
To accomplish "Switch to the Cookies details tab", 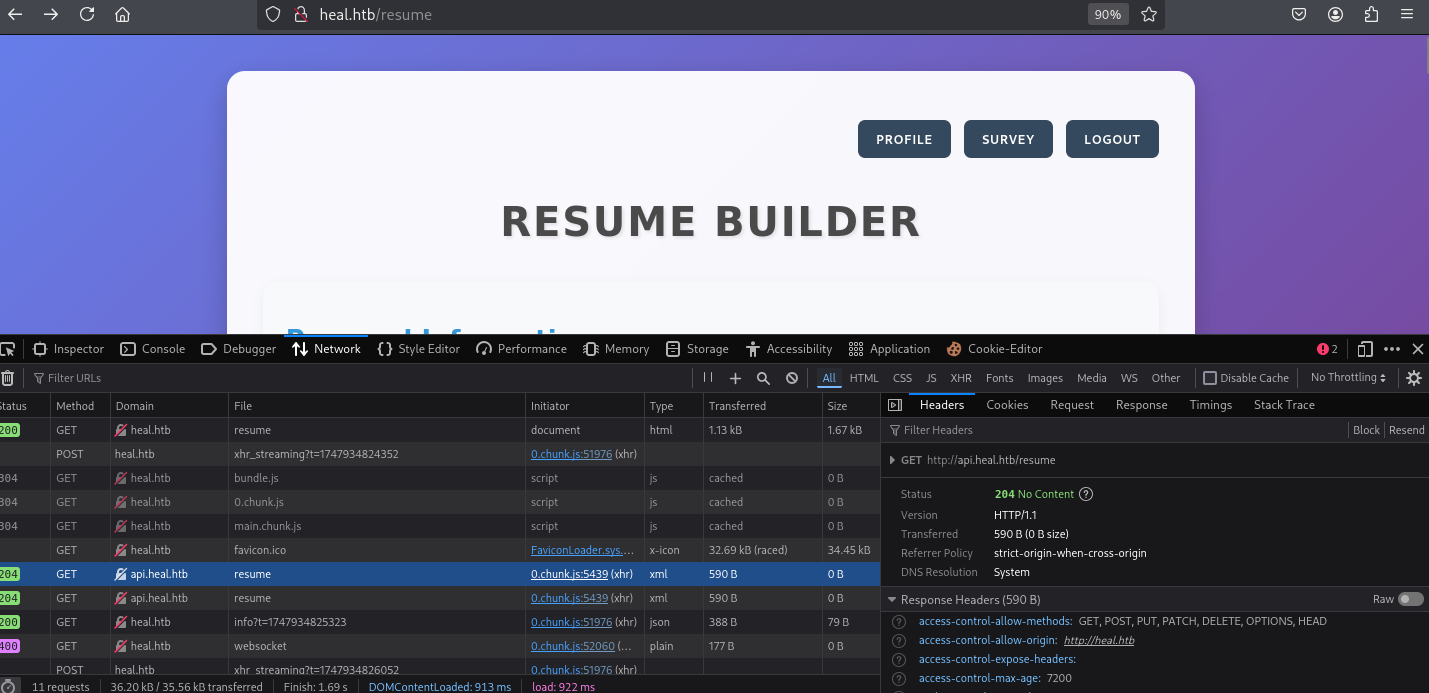I will (1007, 405).
